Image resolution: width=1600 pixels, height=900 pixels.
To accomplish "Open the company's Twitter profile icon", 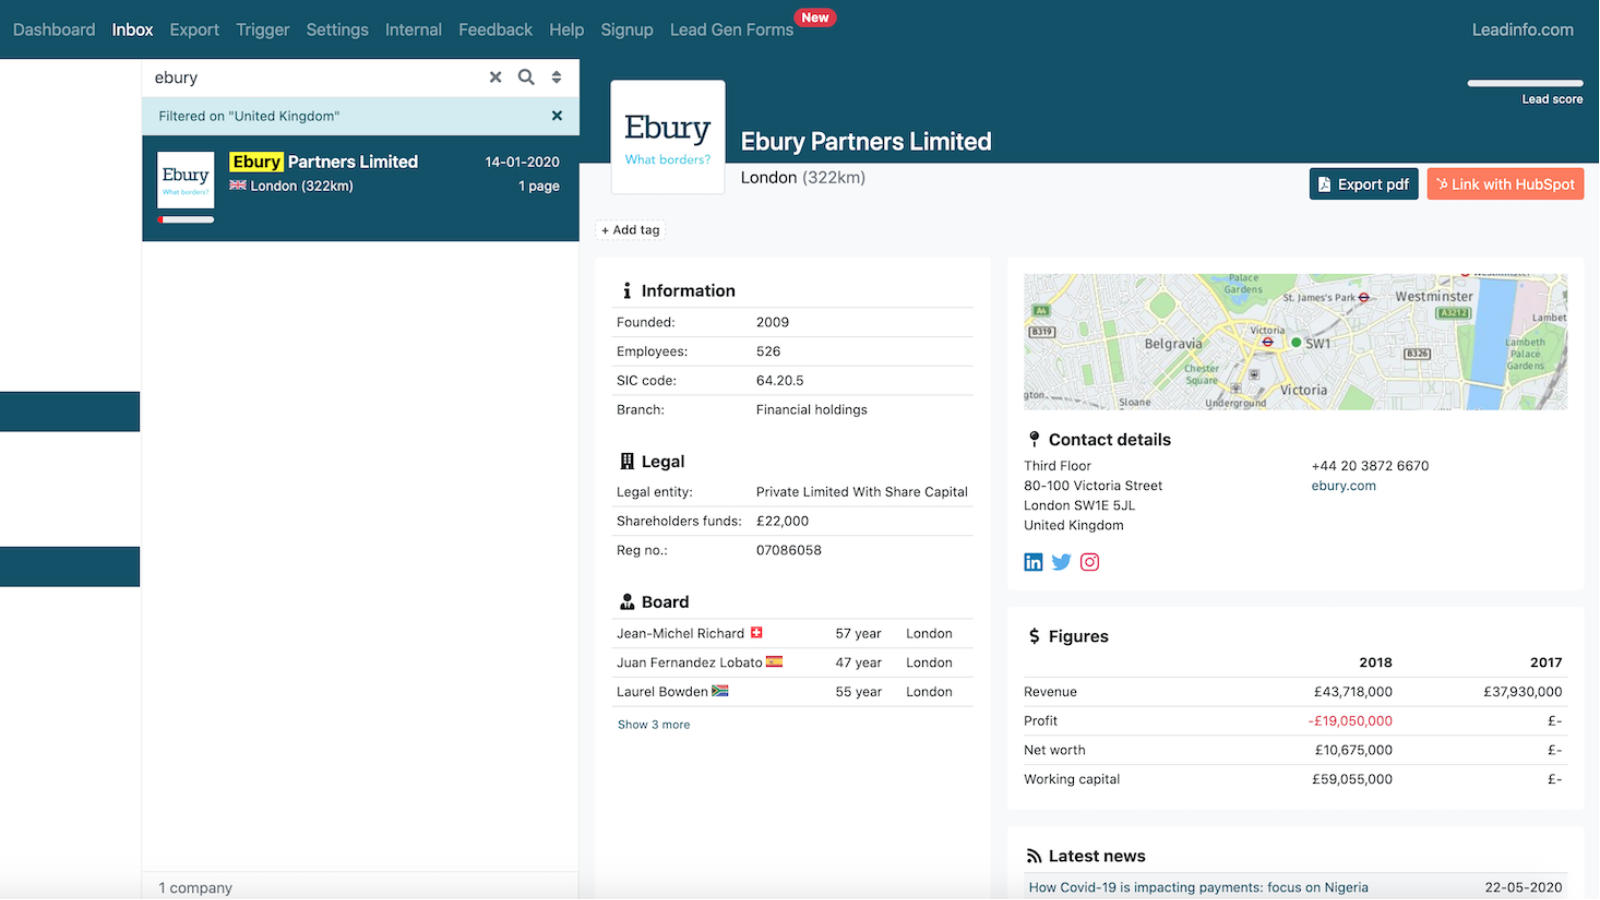I will [1060, 562].
